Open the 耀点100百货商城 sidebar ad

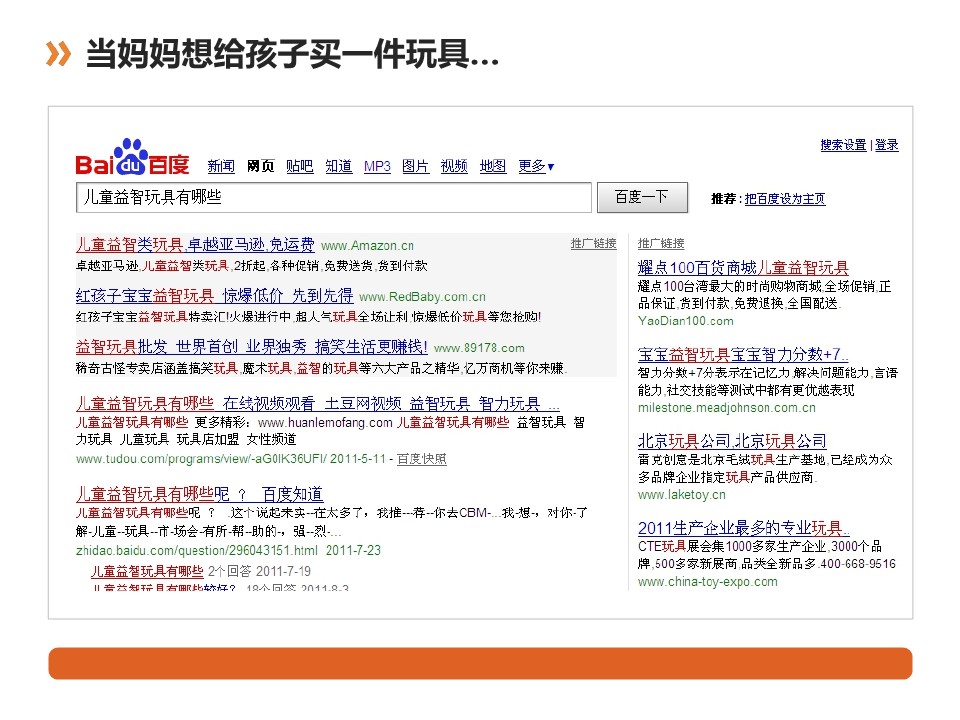pyautogui.click(x=743, y=267)
